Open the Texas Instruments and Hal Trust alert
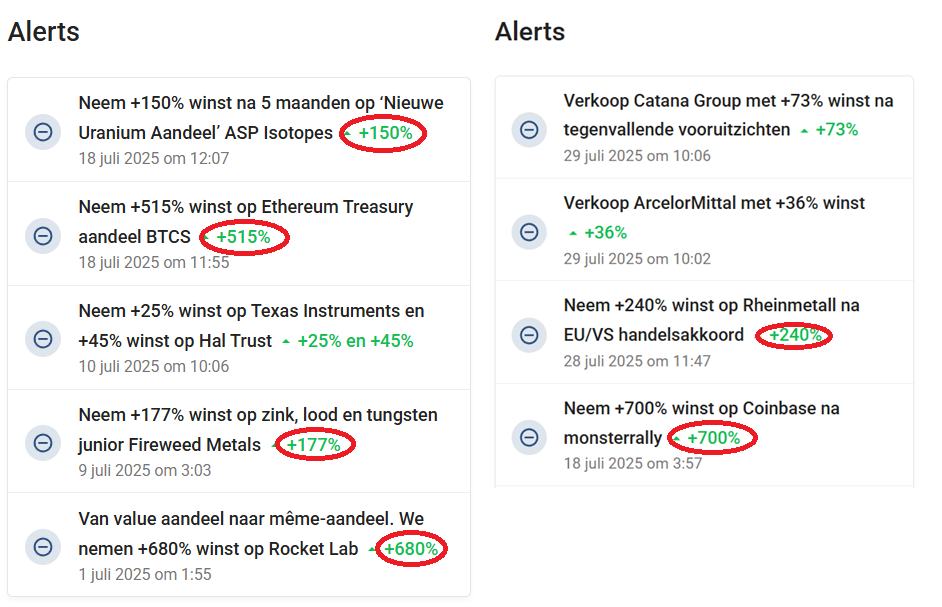The image size is (942, 607). [251, 326]
